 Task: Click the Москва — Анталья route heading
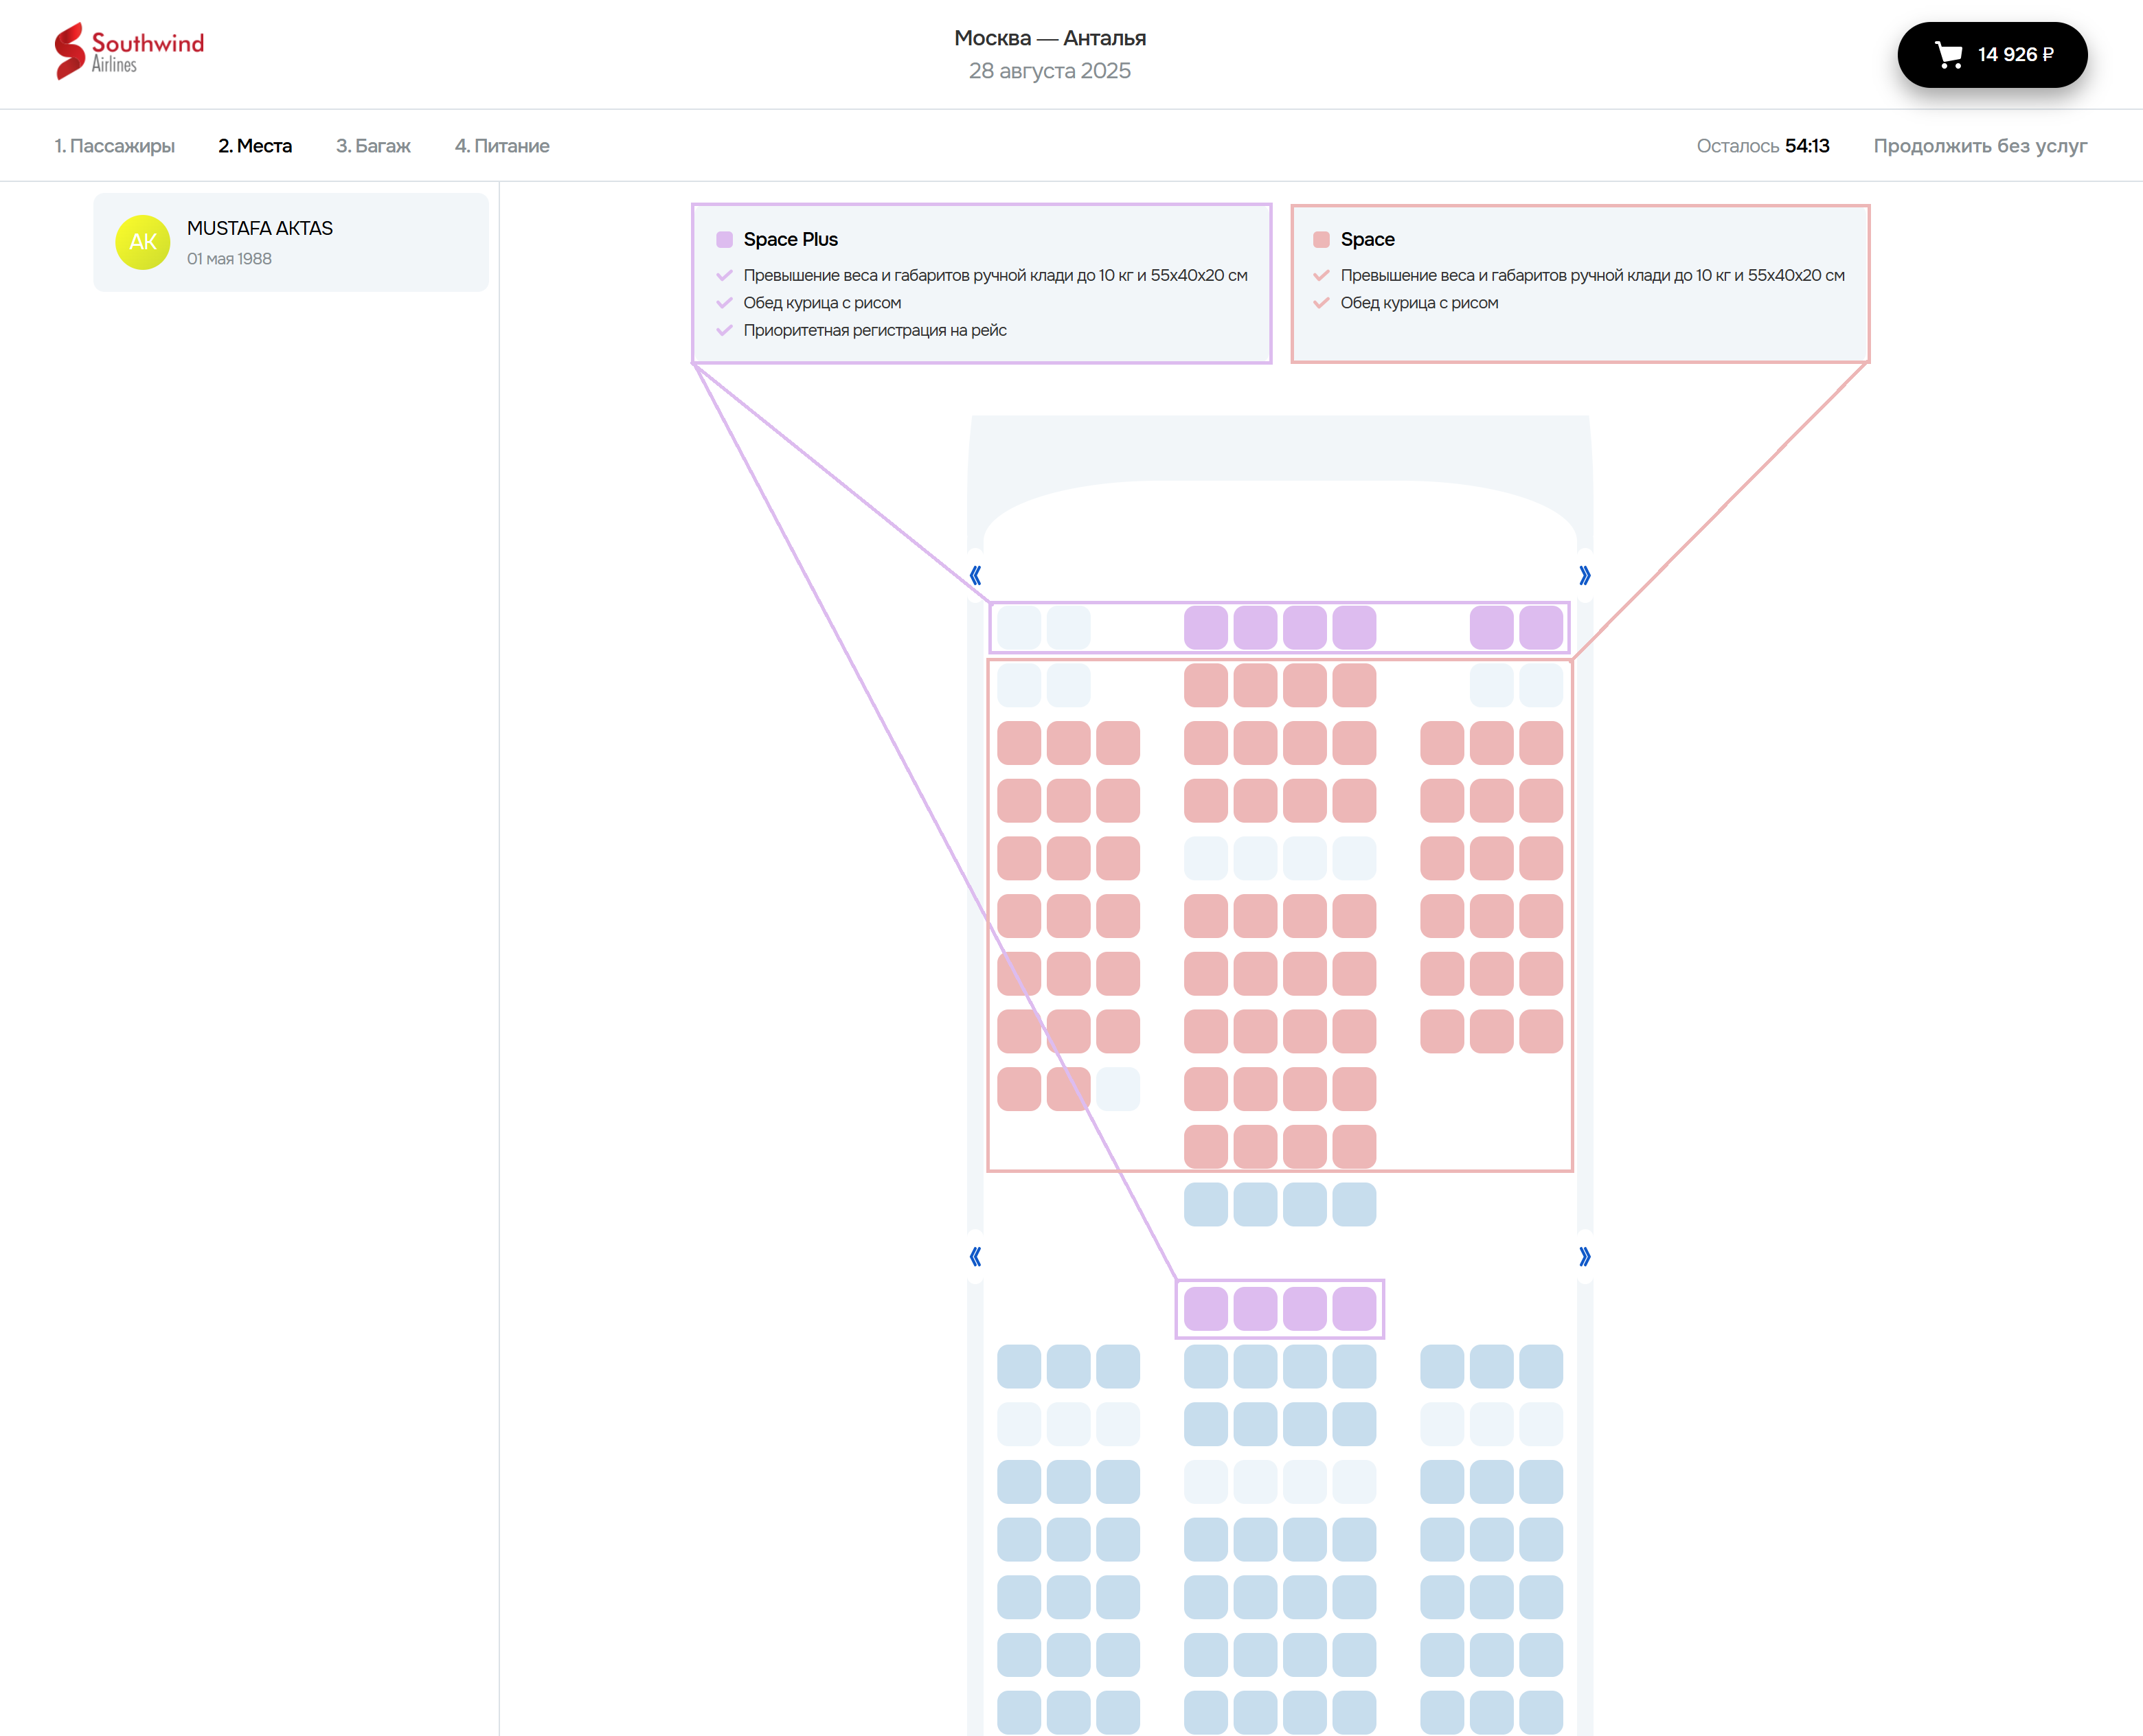point(1049,38)
